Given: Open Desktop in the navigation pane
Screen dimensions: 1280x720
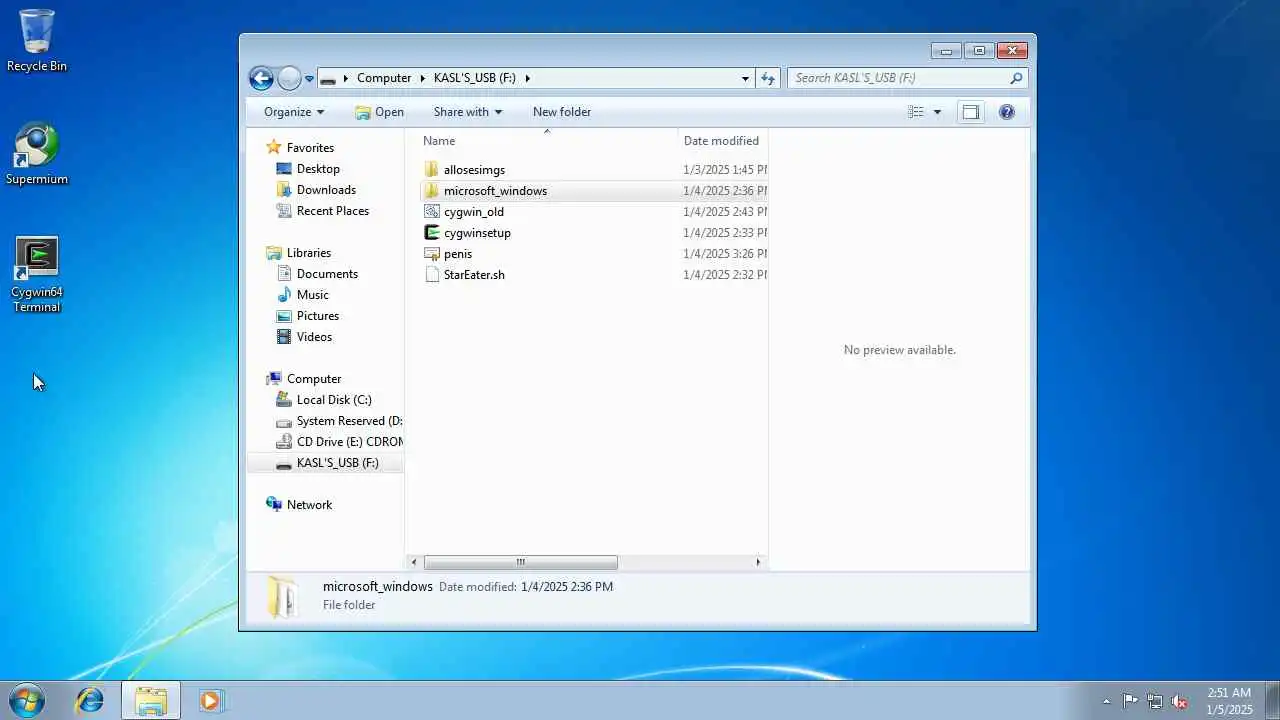Looking at the screenshot, I should 318,169.
